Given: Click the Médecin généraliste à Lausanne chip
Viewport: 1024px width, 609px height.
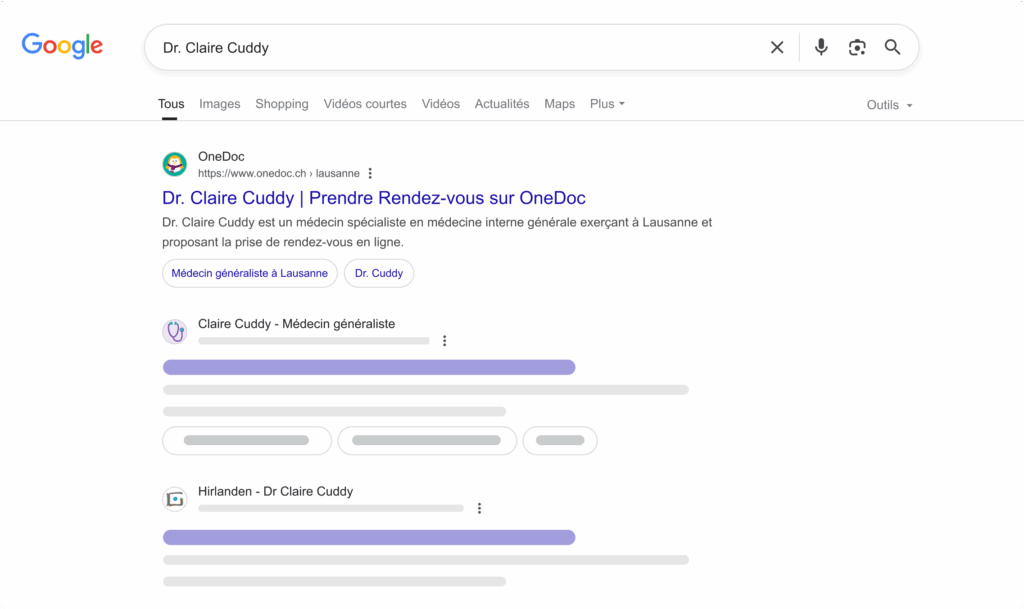Looking at the screenshot, I should click(x=249, y=273).
